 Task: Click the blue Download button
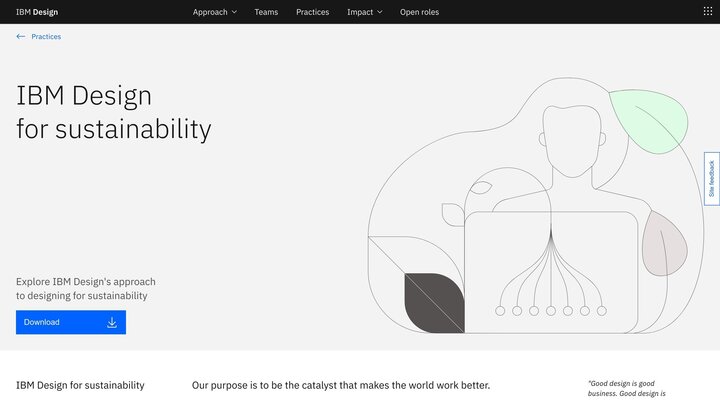pyautogui.click(x=71, y=322)
